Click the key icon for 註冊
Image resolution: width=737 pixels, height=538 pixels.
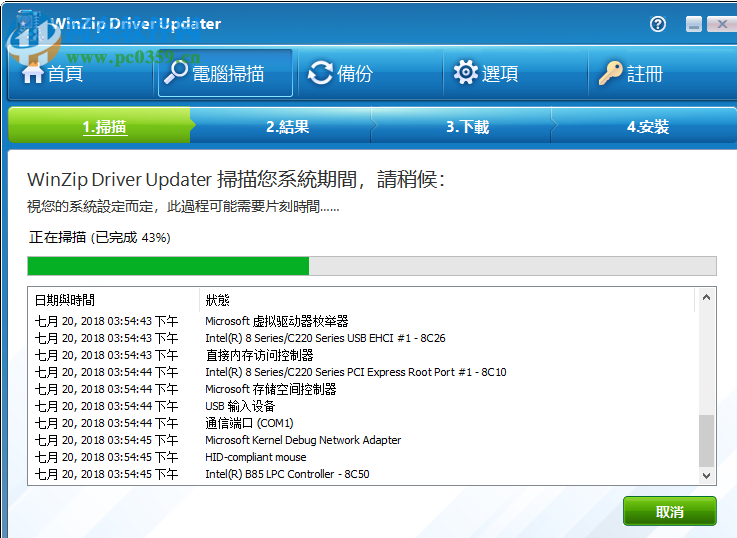[611, 73]
